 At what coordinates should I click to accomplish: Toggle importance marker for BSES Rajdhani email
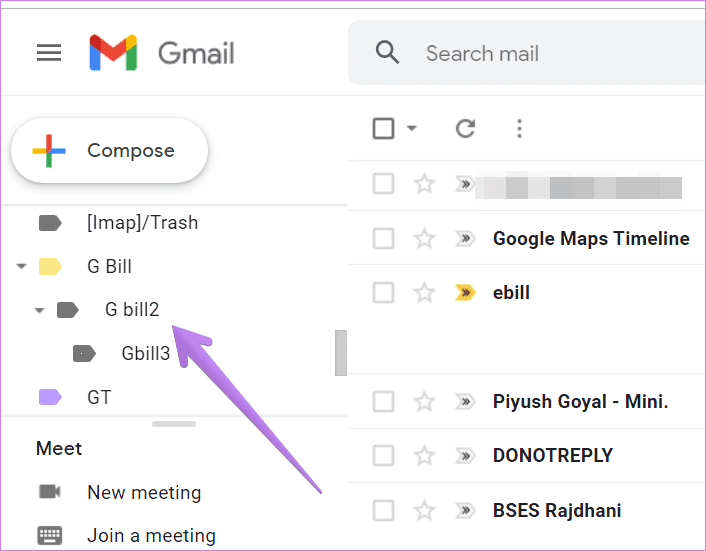coord(465,510)
